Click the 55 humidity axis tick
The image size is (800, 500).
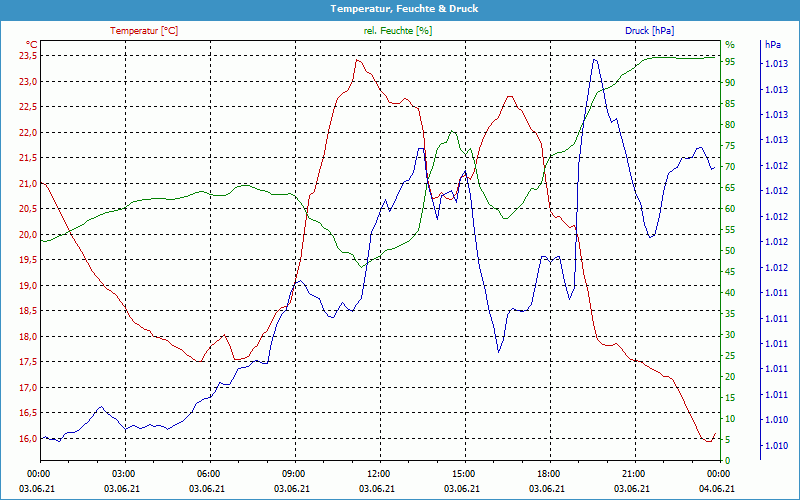point(730,230)
